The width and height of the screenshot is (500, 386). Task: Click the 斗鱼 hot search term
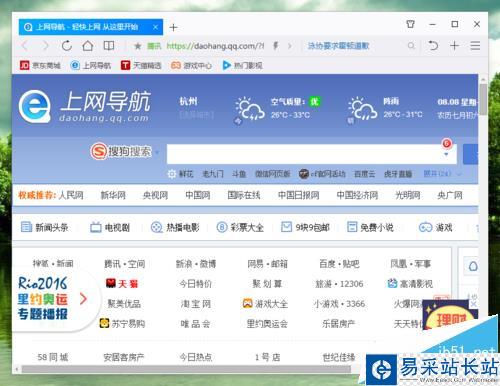point(239,174)
